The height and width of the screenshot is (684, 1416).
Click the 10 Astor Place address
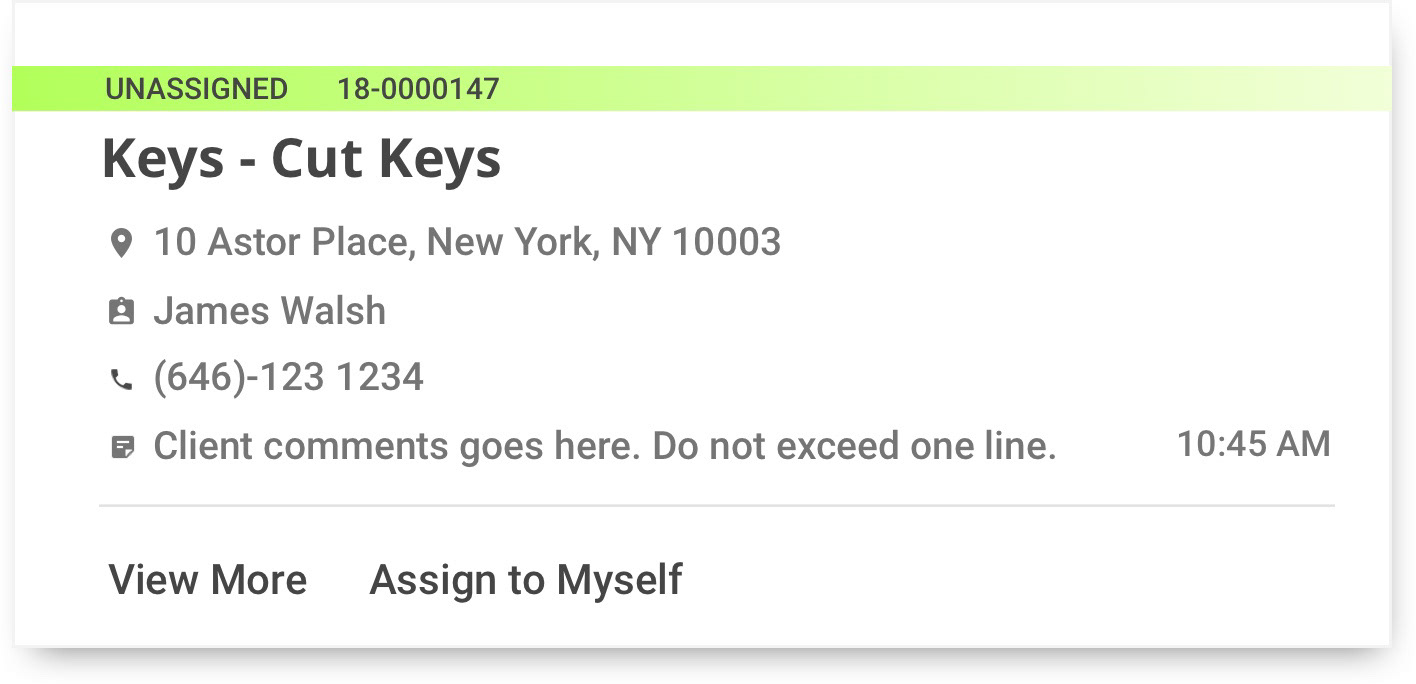point(467,242)
